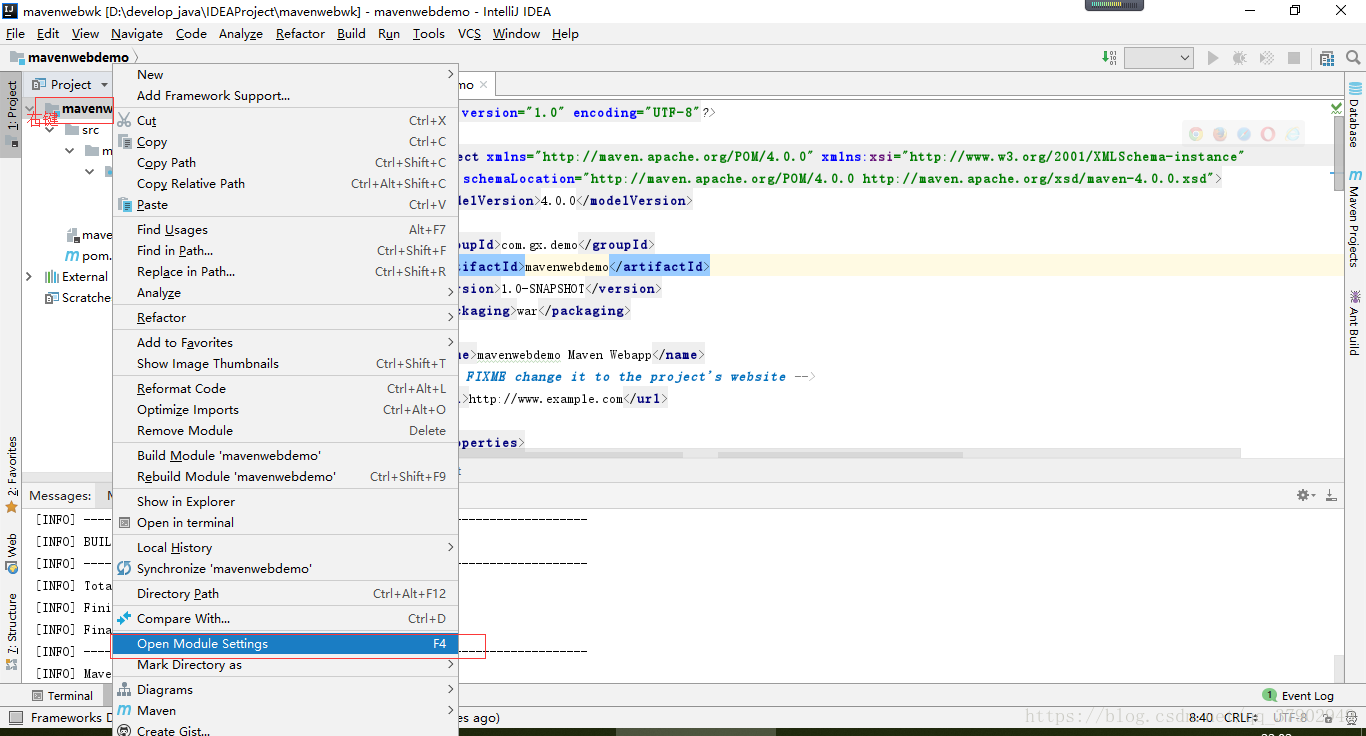Click the Compare With arrows icon

[124, 619]
